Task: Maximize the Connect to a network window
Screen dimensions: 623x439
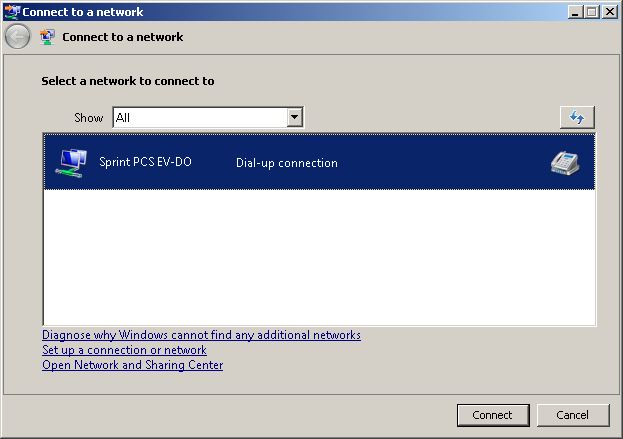Action: 591,12
